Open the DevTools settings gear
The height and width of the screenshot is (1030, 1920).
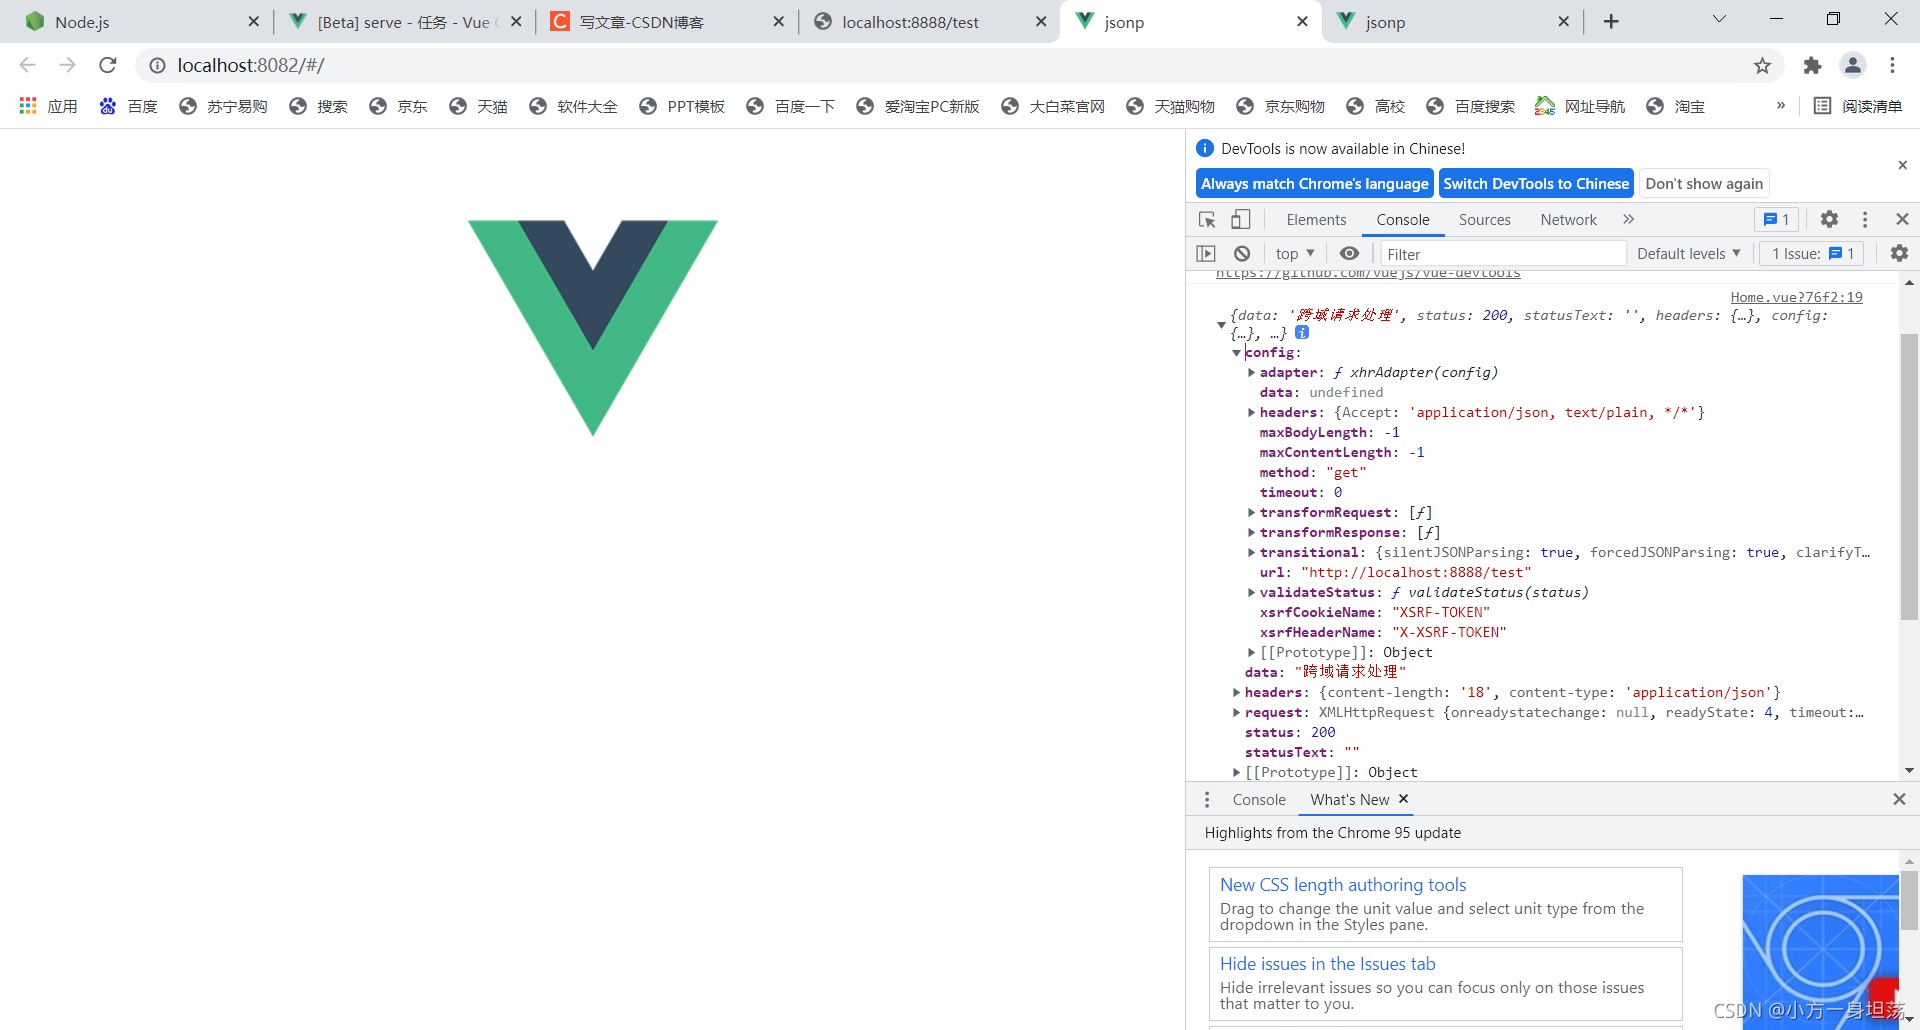(x=1829, y=219)
